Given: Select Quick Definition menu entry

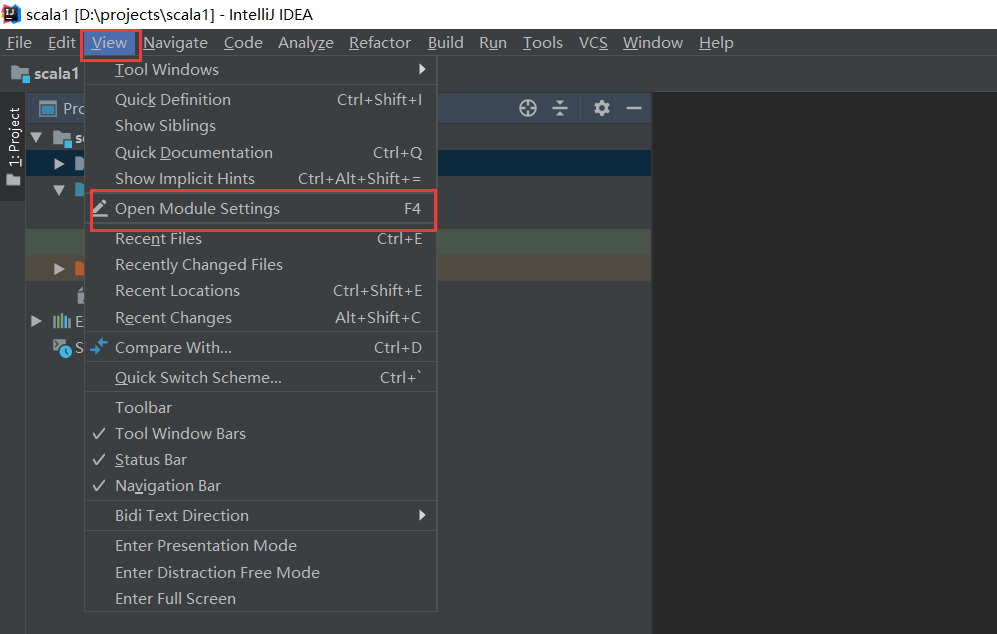Looking at the screenshot, I should pyautogui.click(x=261, y=100).
